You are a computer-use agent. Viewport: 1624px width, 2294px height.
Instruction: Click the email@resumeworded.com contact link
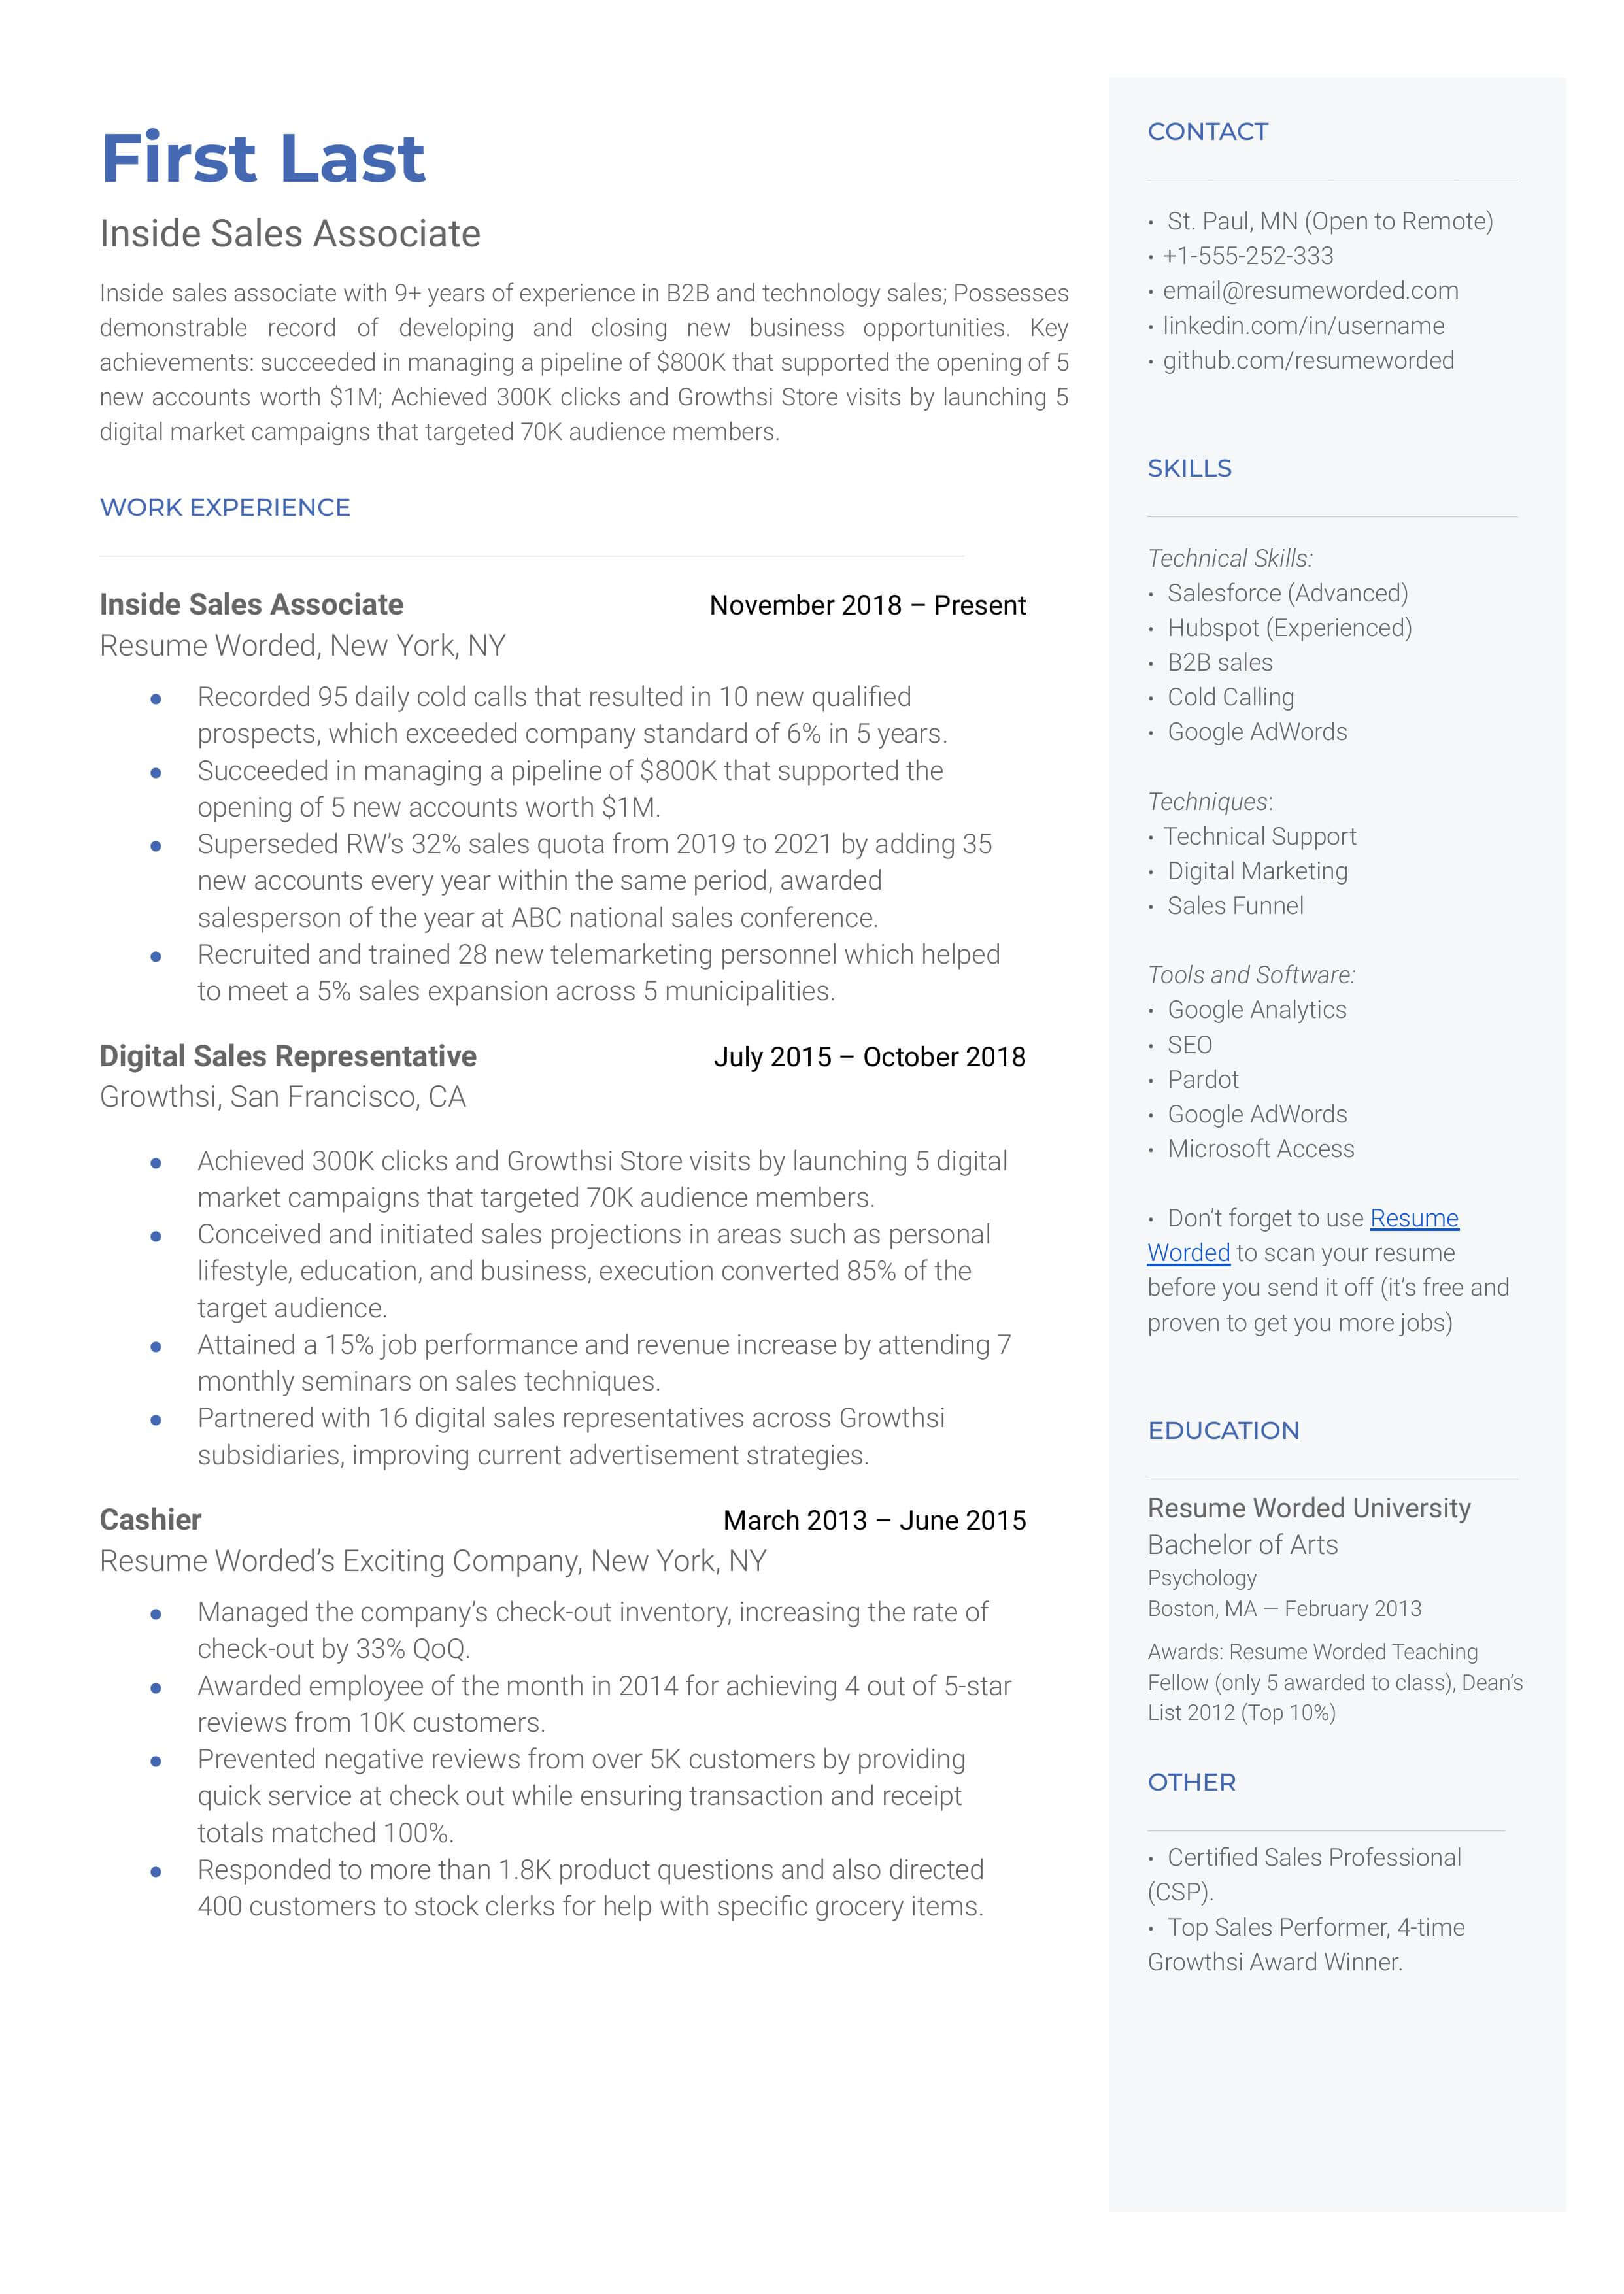pos(1317,290)
